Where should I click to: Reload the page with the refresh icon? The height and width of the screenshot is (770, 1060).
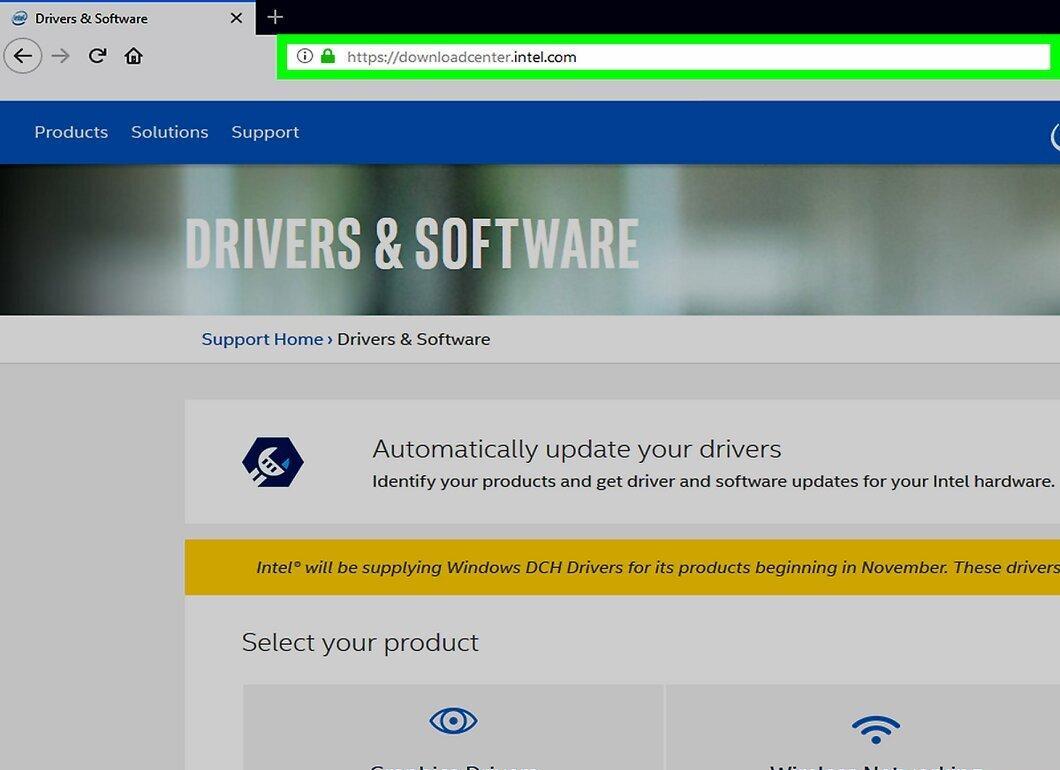[97, 55]
